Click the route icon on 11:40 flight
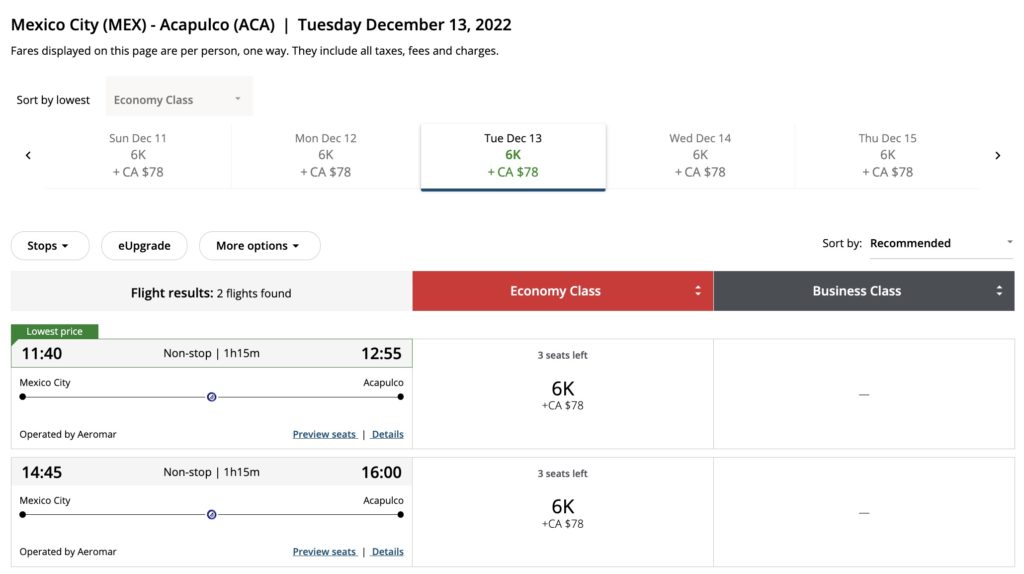The height and width of the screenshot is (574, 1024). tap(211, 397)
